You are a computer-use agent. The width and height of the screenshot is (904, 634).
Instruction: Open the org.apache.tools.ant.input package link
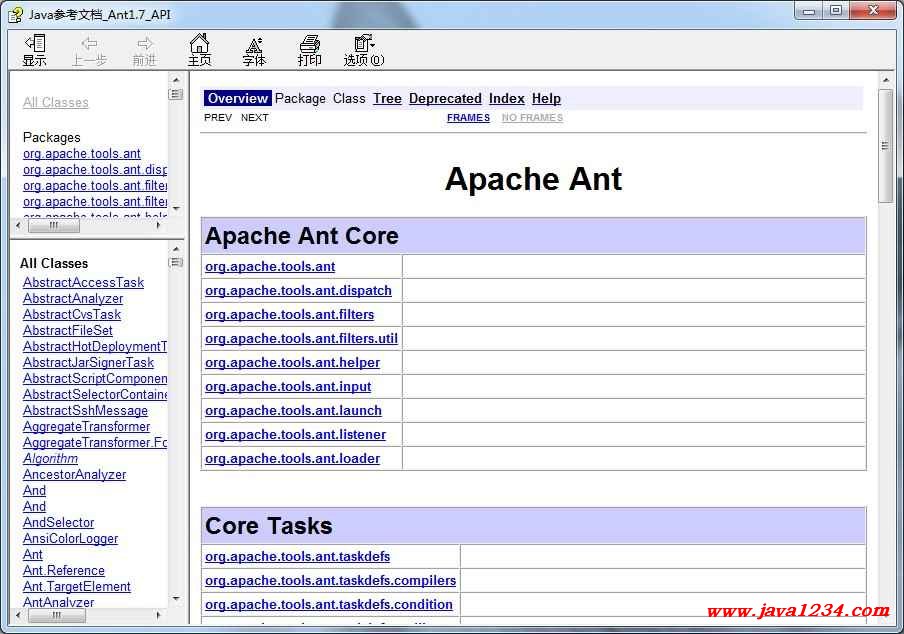pyautogui.click(x=288, y=387)
